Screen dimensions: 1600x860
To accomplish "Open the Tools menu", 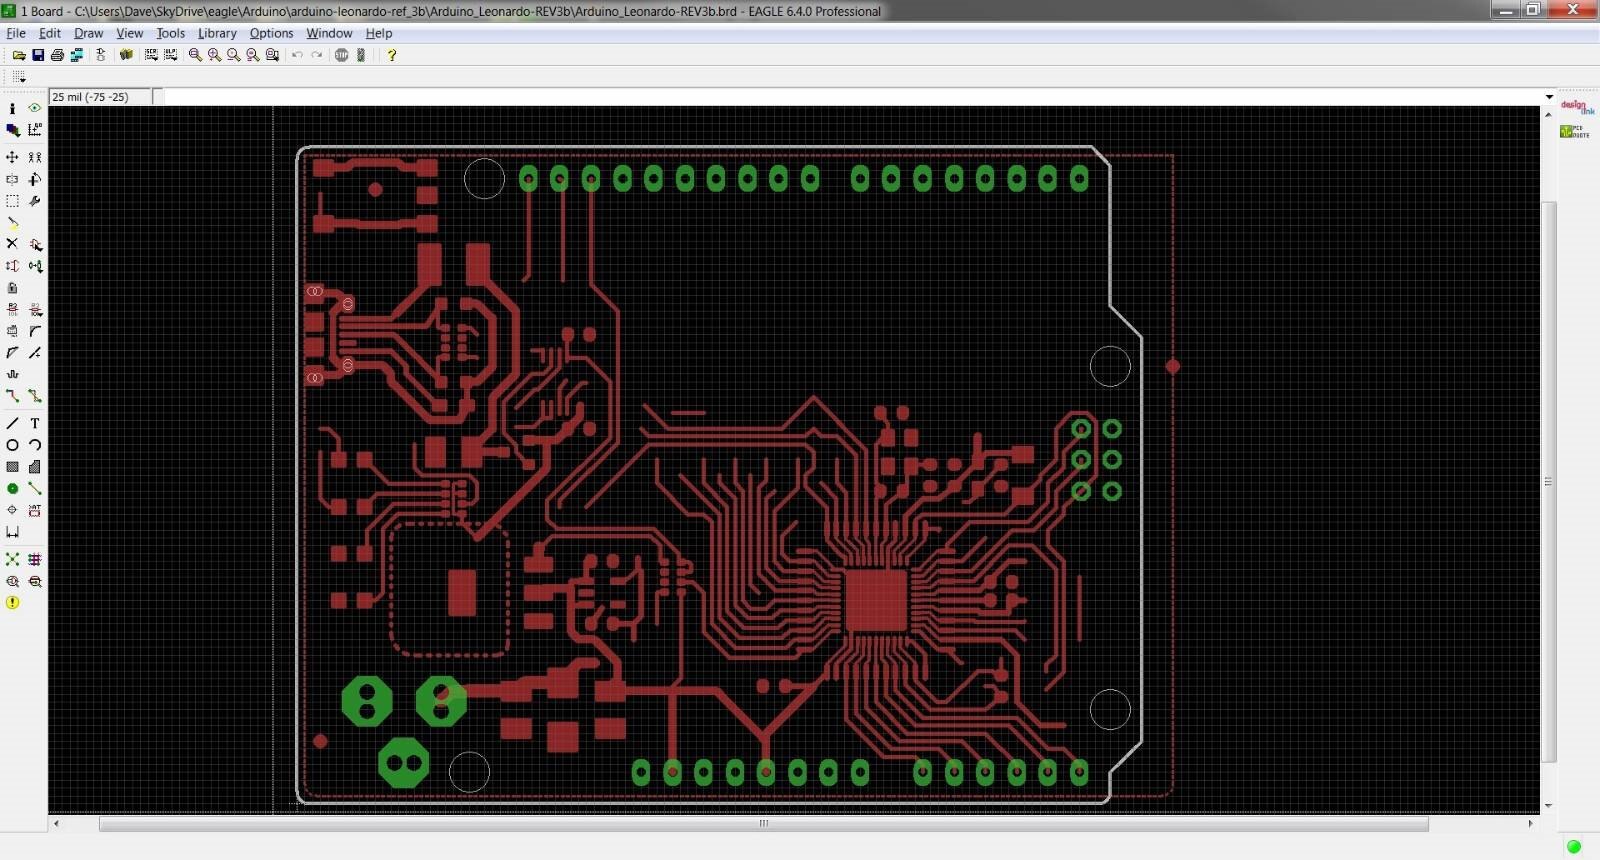I will pos(170,33).
